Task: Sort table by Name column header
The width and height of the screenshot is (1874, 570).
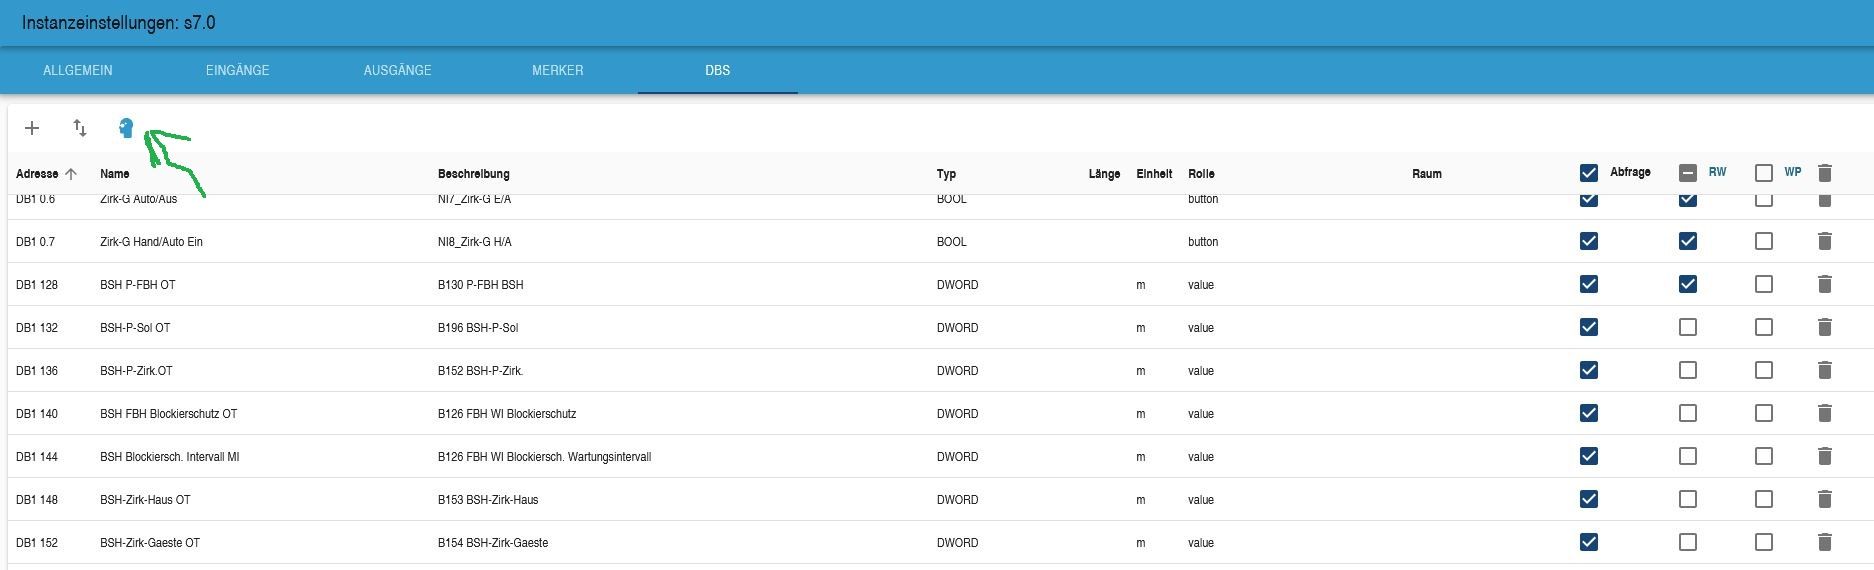Action: [115, 174]
